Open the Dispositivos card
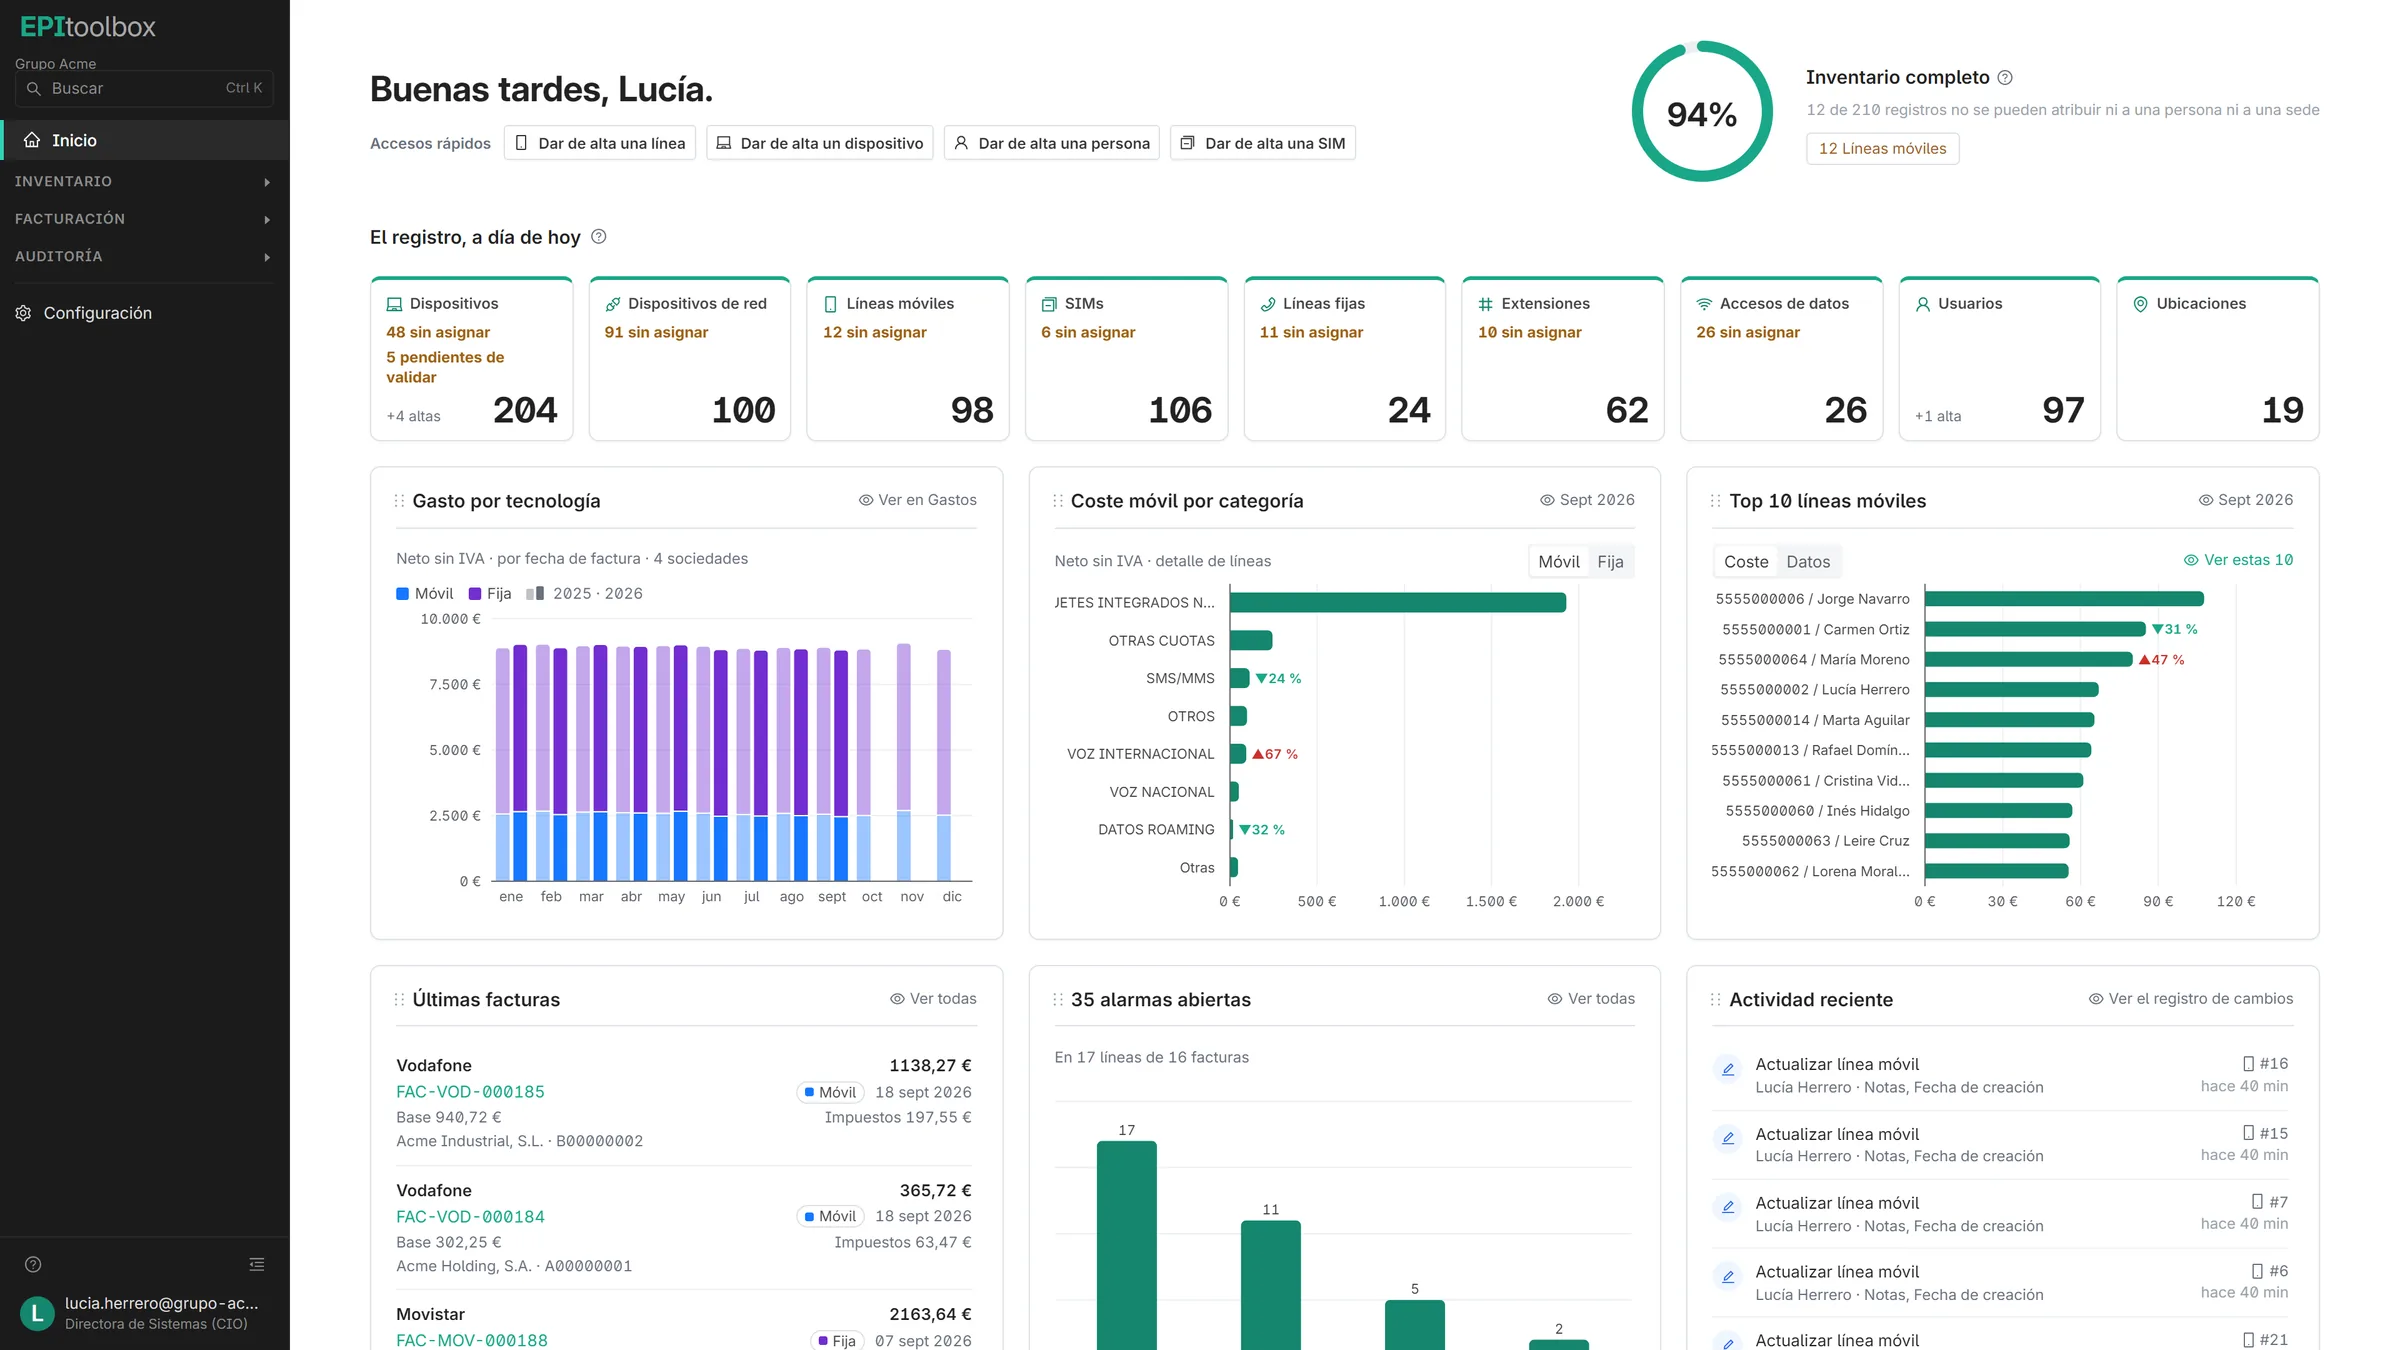The width and height of the screenshot is (2400, 1350). tap(472, 359)
